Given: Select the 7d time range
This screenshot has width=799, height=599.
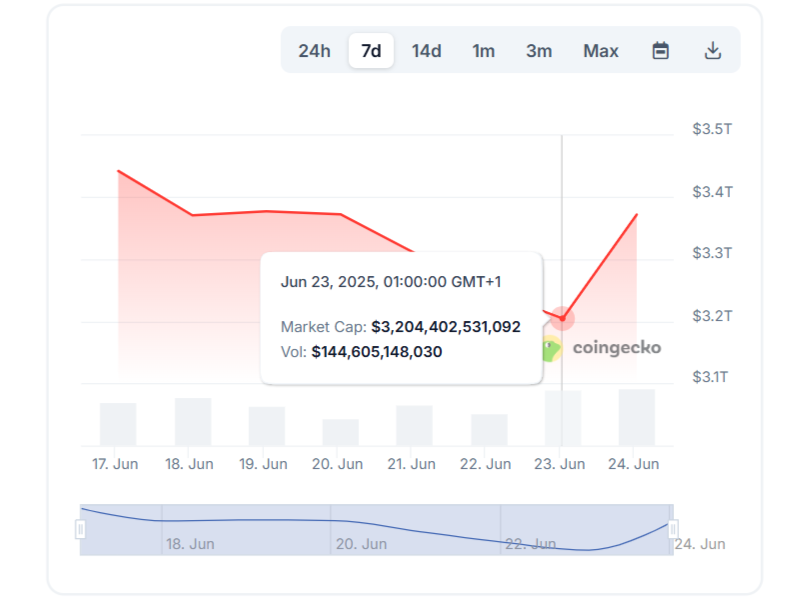Looking at the screenshot, I should (371, 51).
